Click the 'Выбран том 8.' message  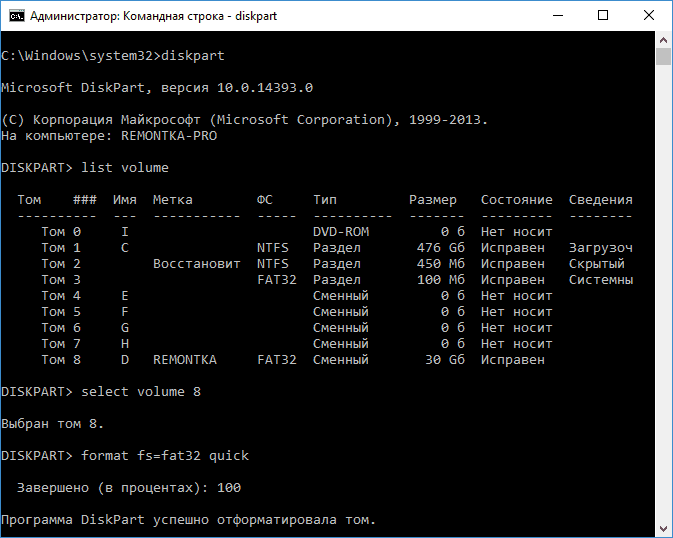pos(52,424)
